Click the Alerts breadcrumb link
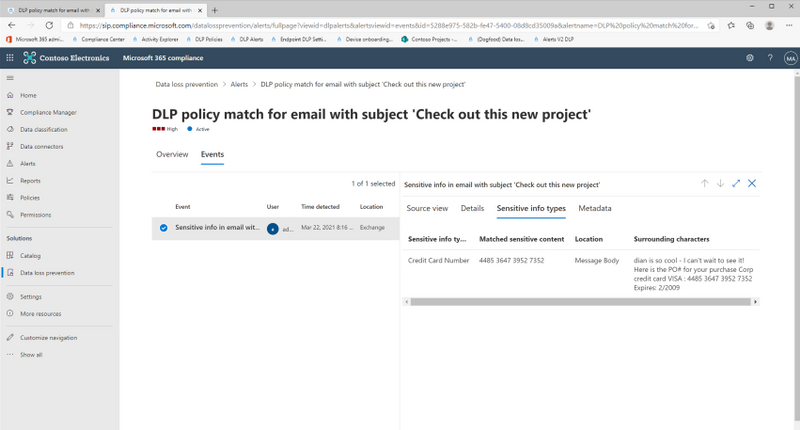 coord(239,85)
